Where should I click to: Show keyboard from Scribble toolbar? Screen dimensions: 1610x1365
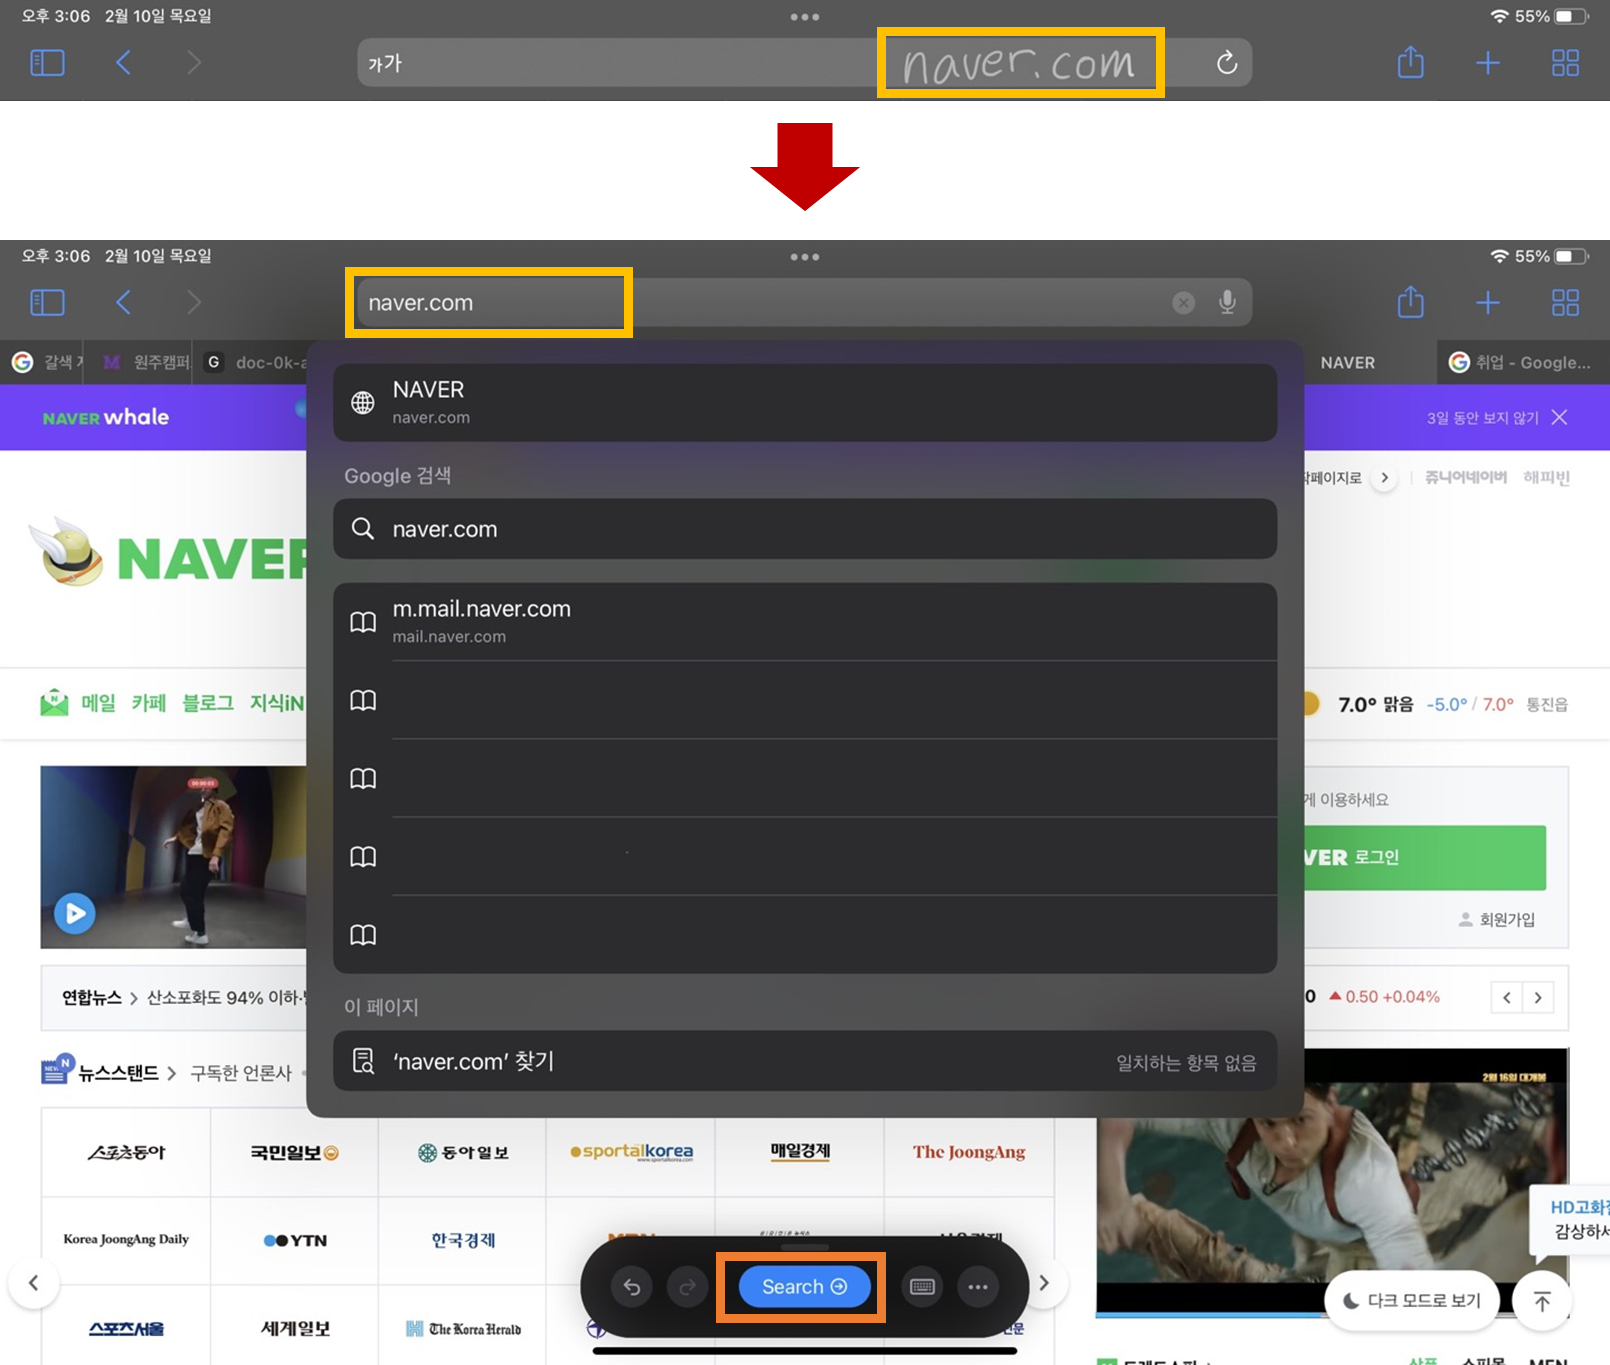click(x=922, y=1287)
